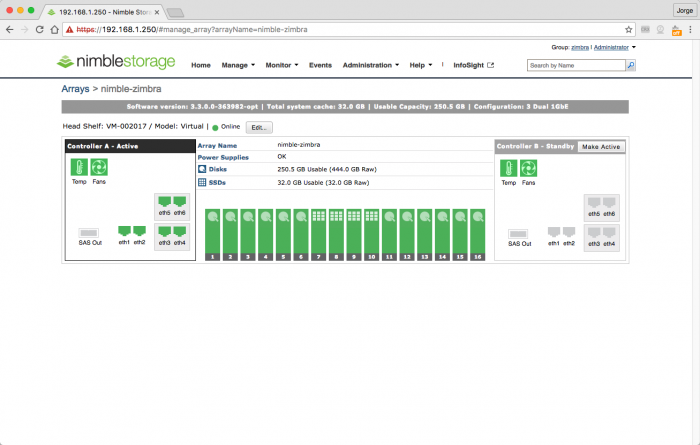Click the search magnifier icon

(x=630, y=65)
